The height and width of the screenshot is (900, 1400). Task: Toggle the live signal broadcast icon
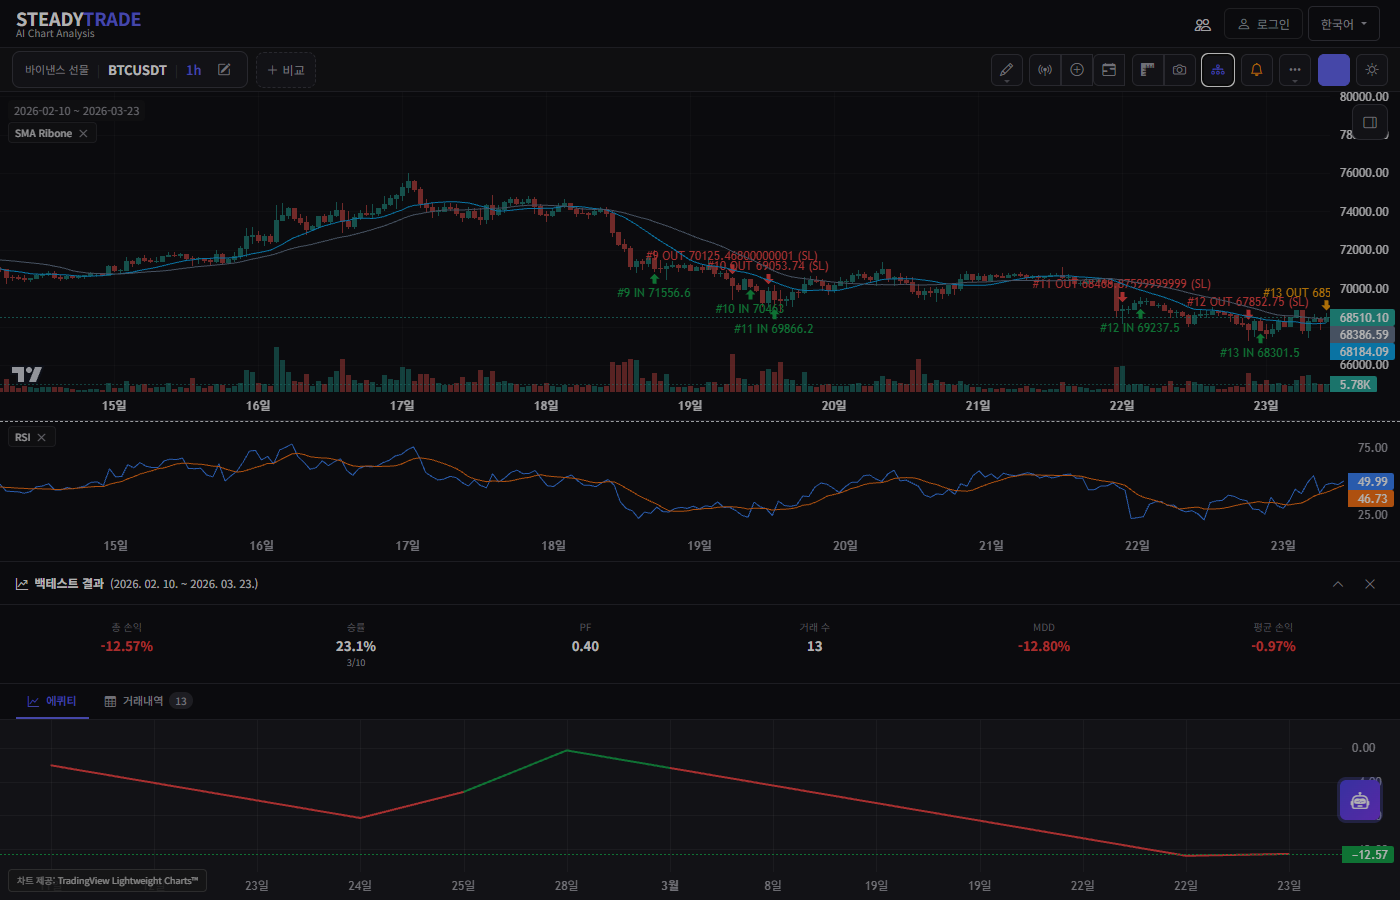tap(1045, 70)
